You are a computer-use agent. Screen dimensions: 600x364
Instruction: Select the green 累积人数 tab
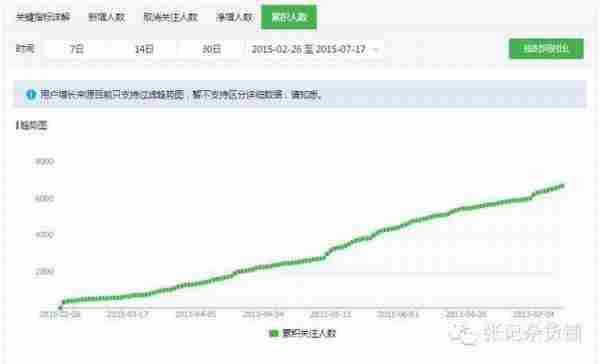[x=289, y=17]
